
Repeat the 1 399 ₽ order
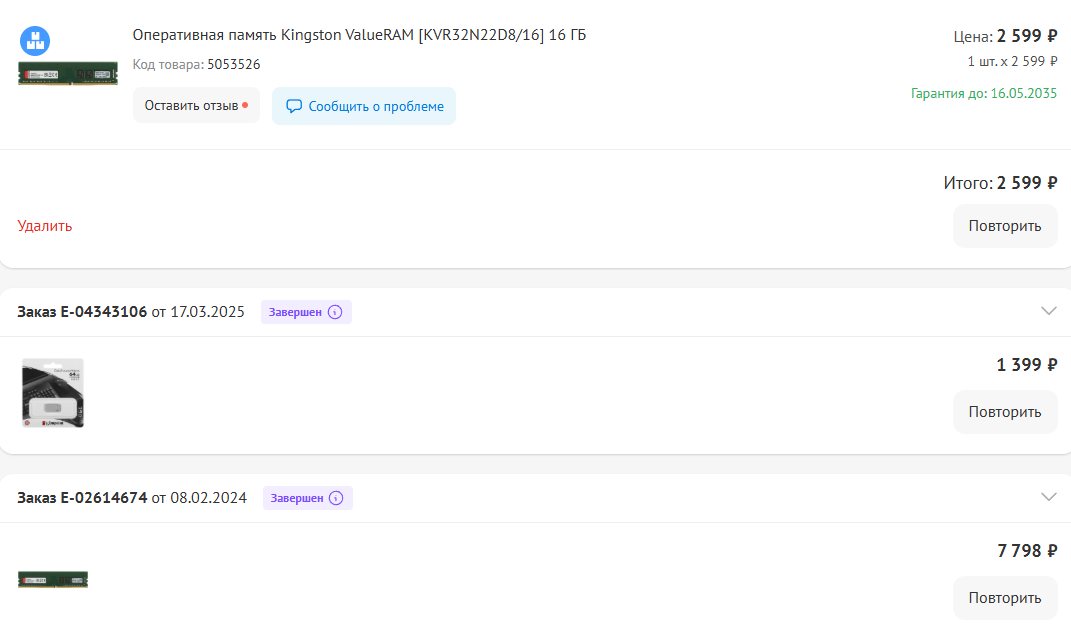1005,412
